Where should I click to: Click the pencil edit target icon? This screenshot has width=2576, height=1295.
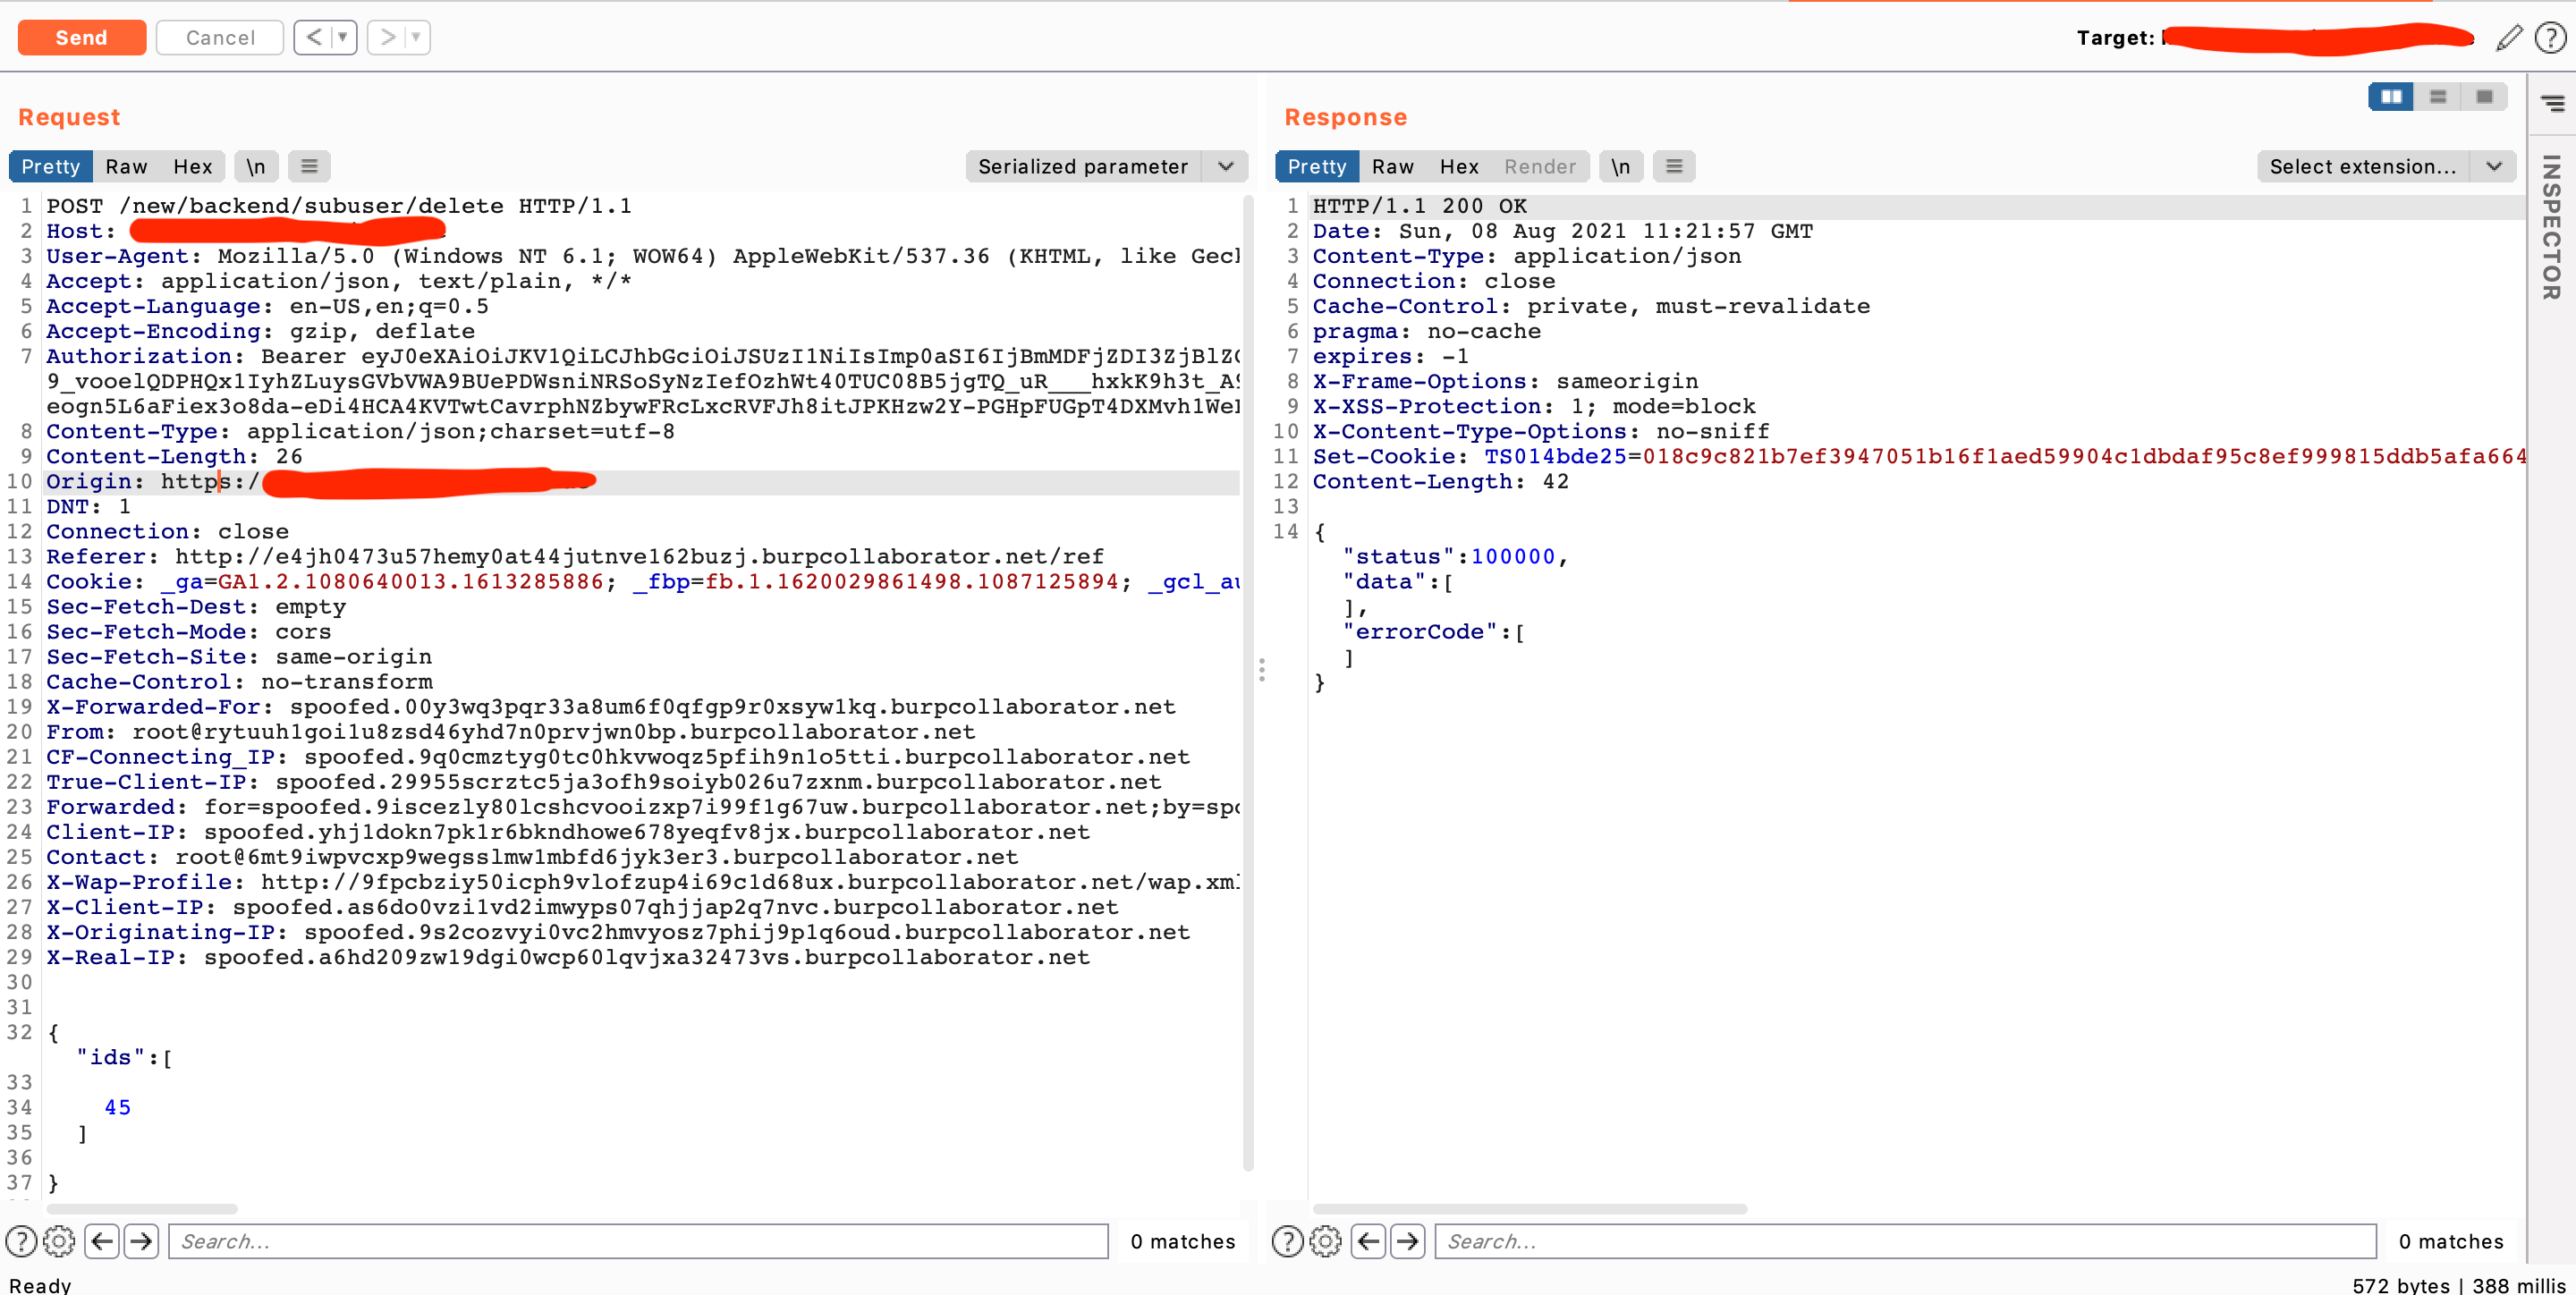(2508, 38)
